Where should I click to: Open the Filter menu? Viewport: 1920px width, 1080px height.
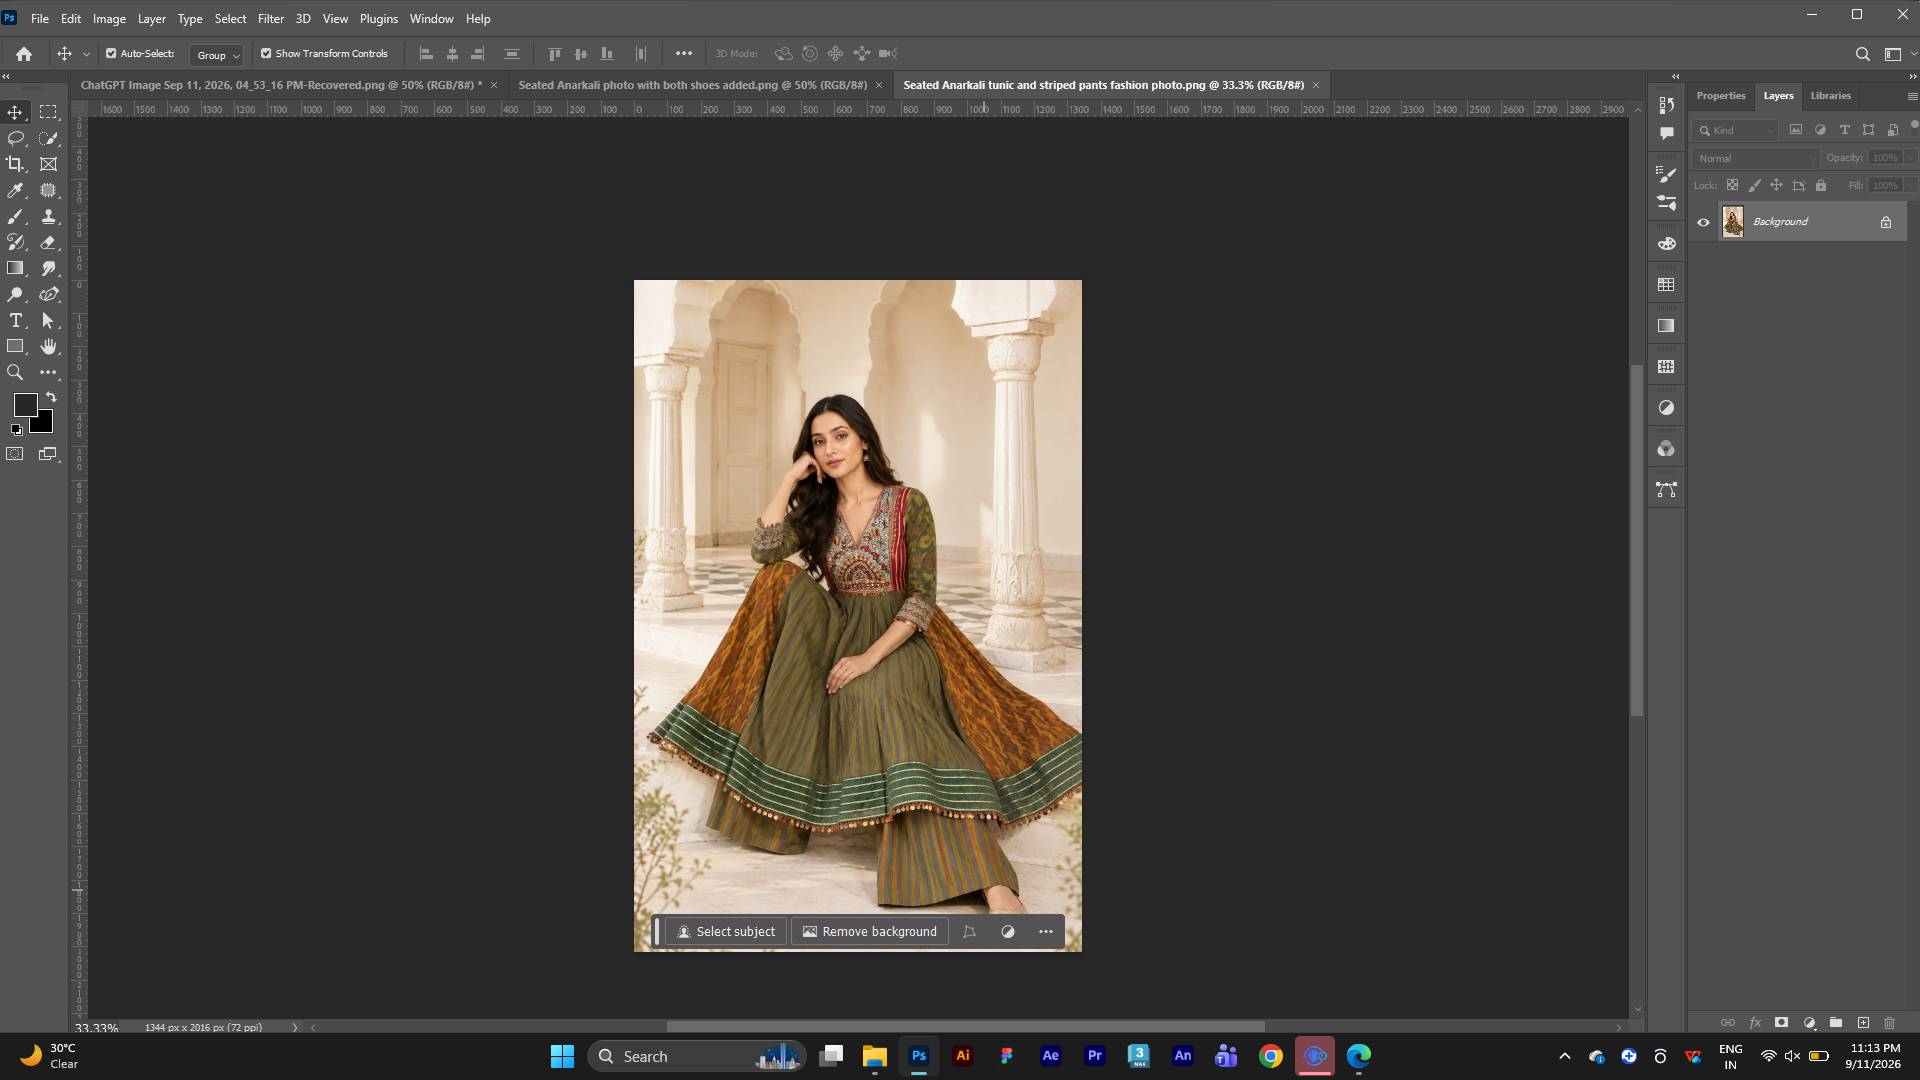271,19
